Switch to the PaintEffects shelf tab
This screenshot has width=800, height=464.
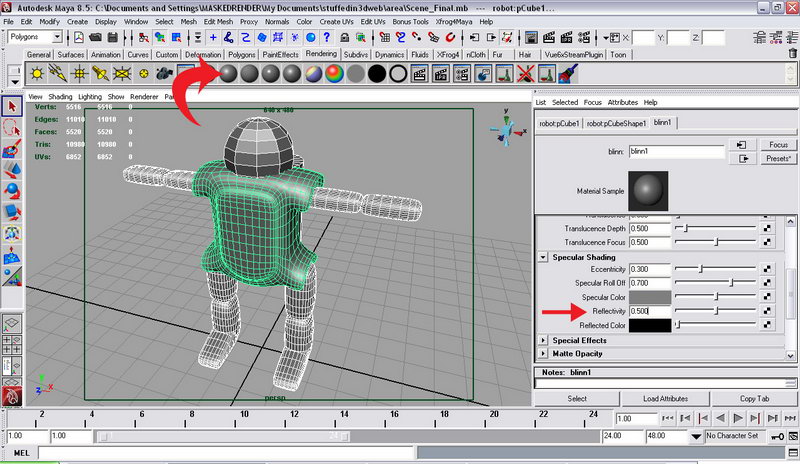point(281,54)
